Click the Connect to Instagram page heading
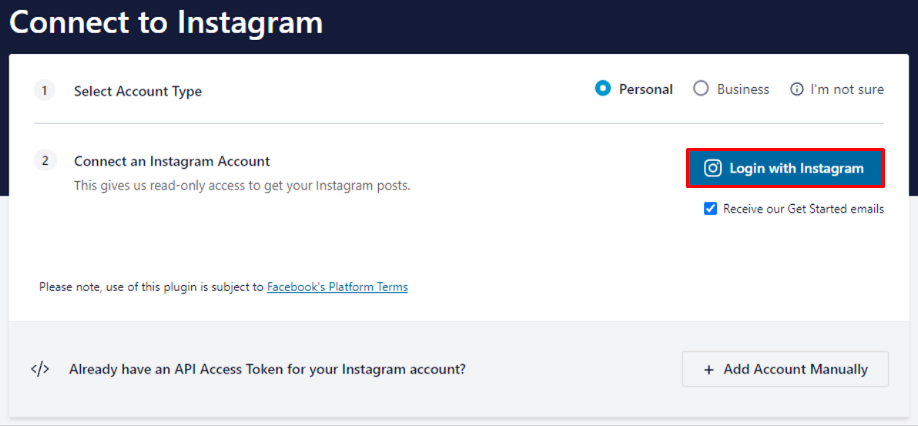The image size is (918, 426). (166, 23)
